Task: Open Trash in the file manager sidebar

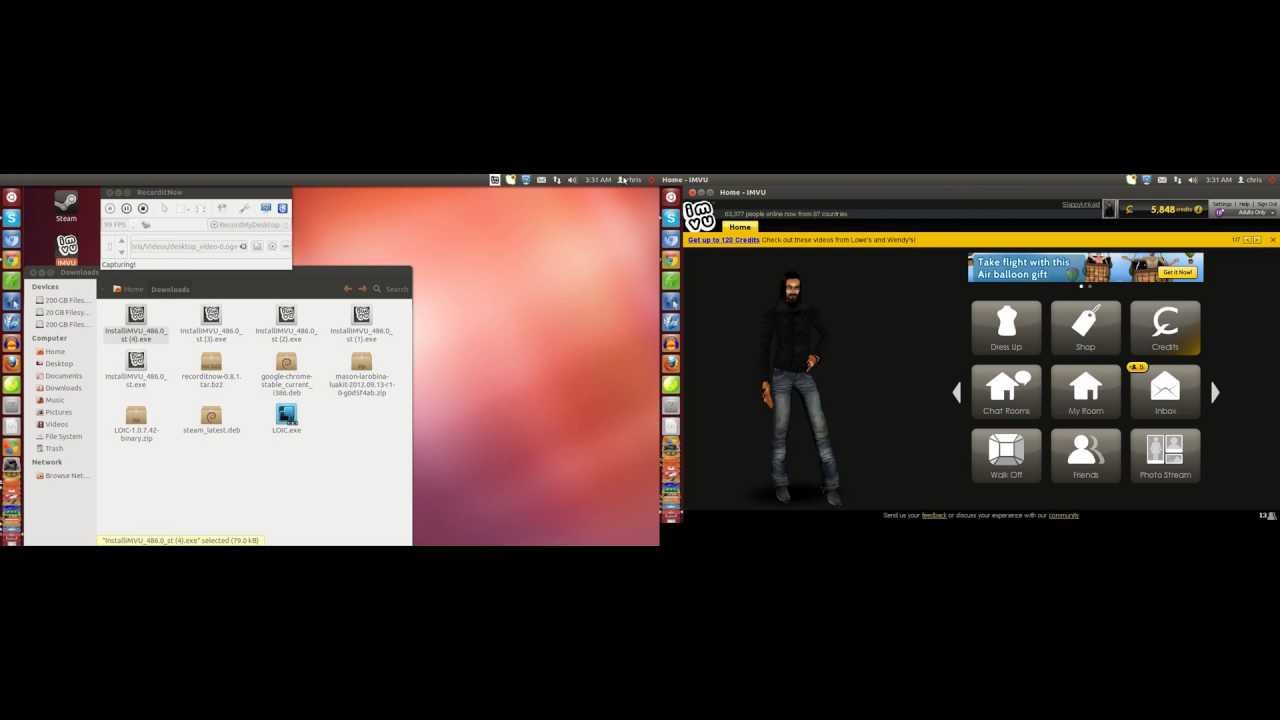Action: click(49, 448)
